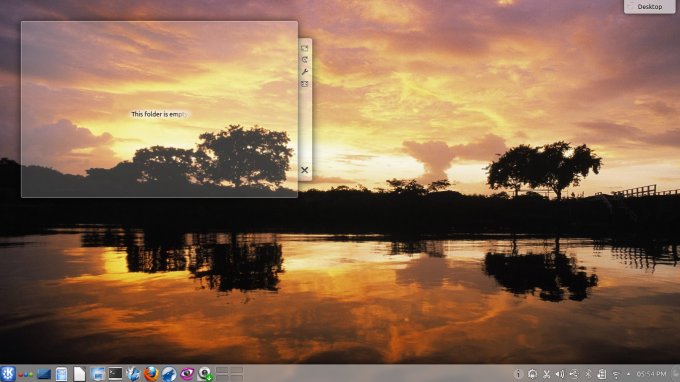Click the blue Show Desktop icon in the panel
This screenshot has width=680, height=382.
click(x=44, y=374)
